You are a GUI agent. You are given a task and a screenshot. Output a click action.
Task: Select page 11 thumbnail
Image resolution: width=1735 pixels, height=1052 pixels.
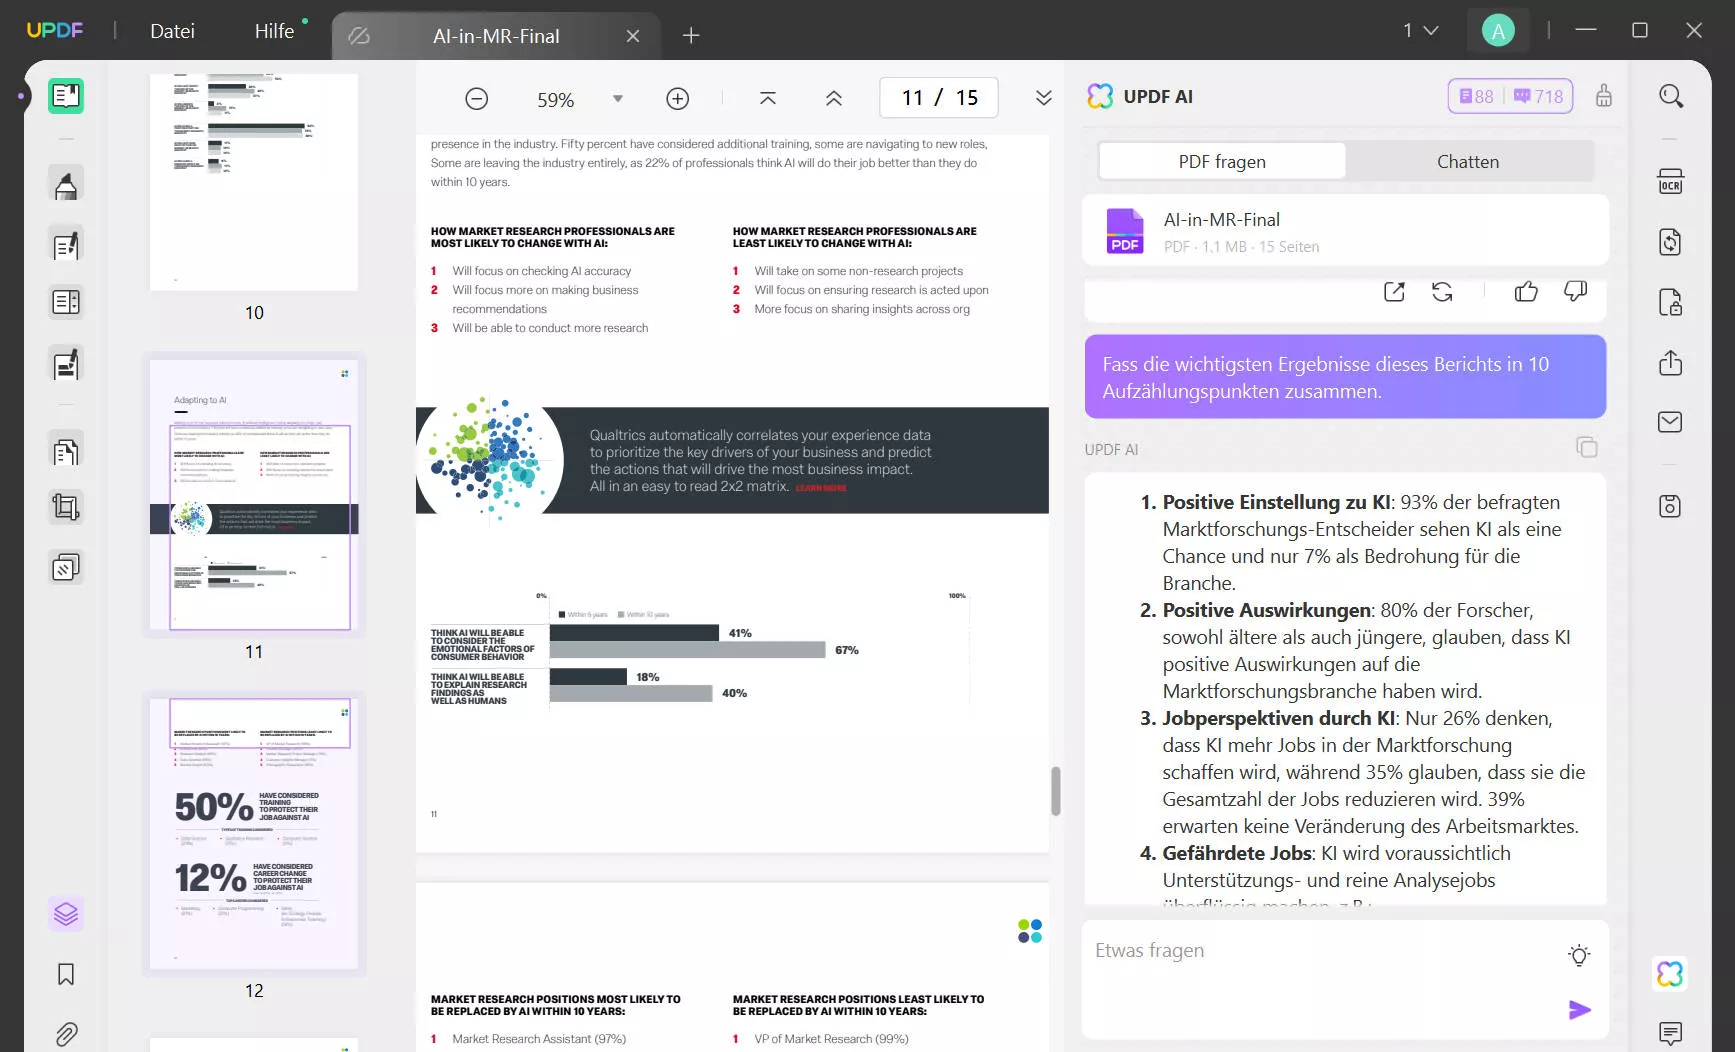tap(254, 496)
